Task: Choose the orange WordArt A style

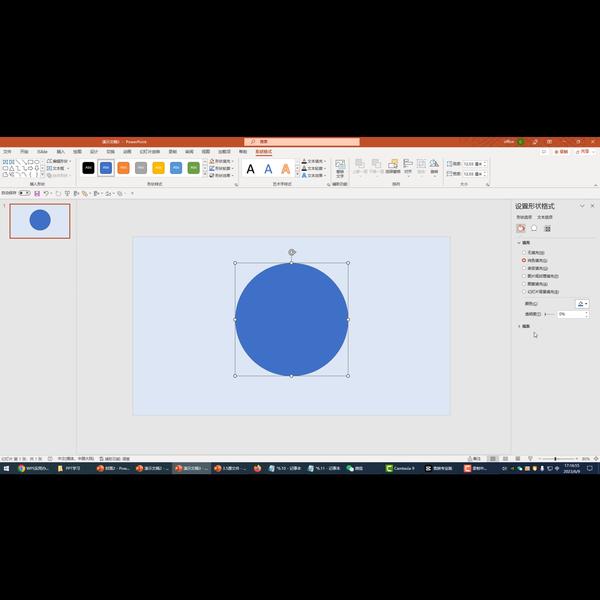Action: (x=285, y=169)
